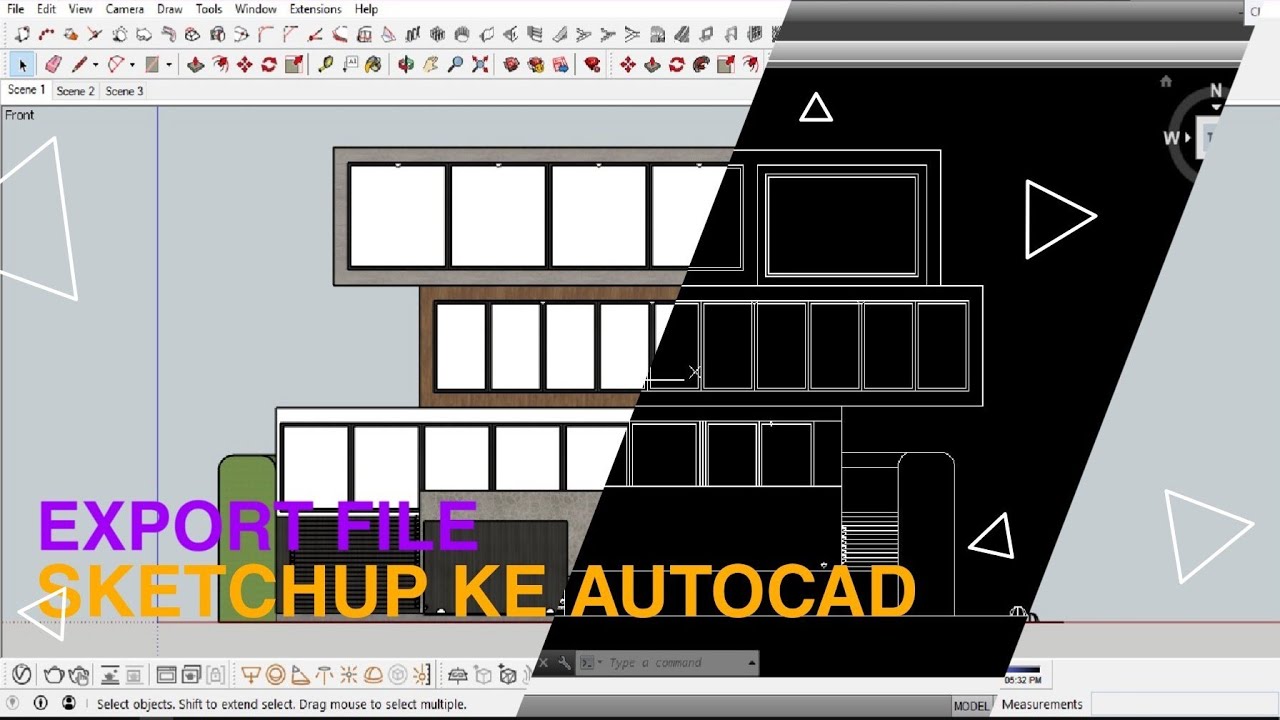Add a V-Ray dome light
Image resolution: width=1280 pixels, height=720 pixels.
pyautogui.click(x=373, y=675)
